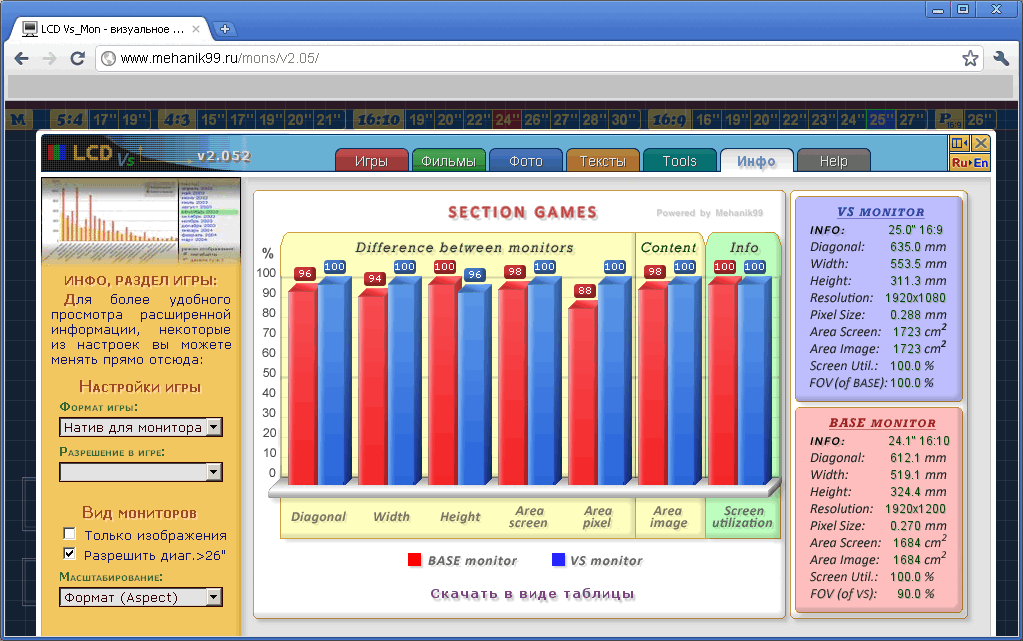Open the Help tab
The height and width of the screenshot is (641, 1023).
coord(833,161)
